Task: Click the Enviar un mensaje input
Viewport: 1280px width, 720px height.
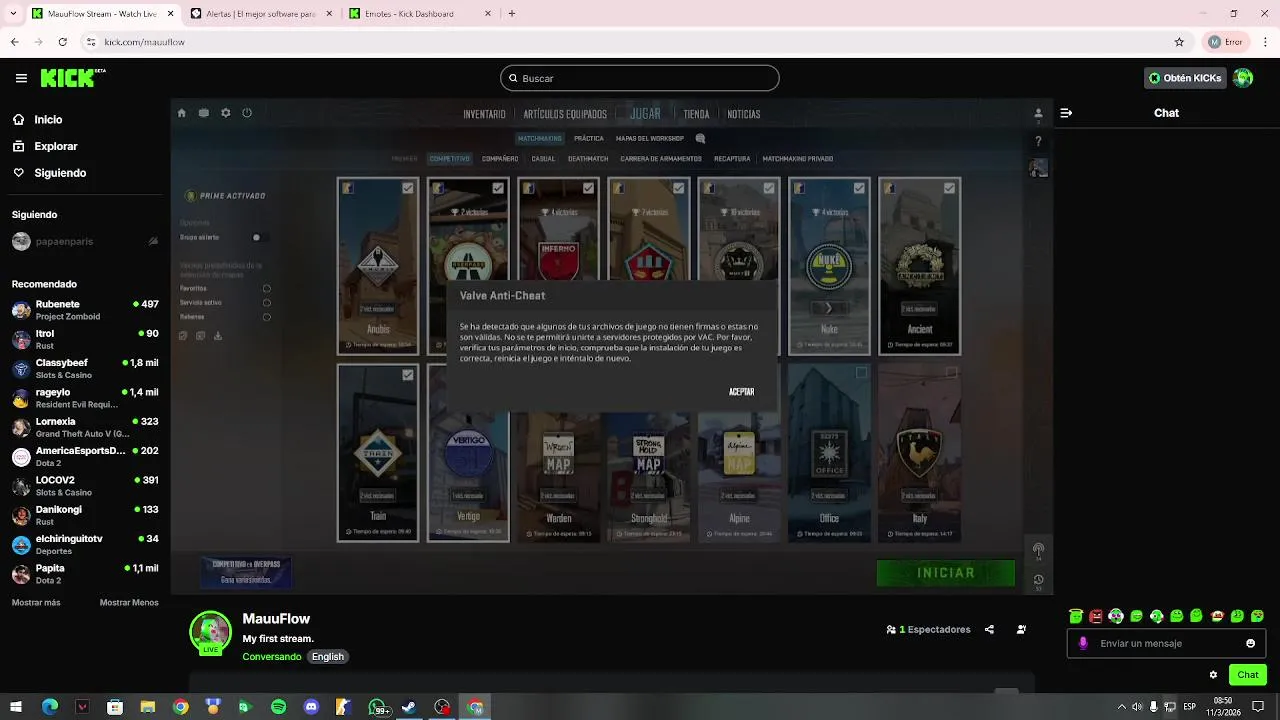Action: click(1166, 643)
